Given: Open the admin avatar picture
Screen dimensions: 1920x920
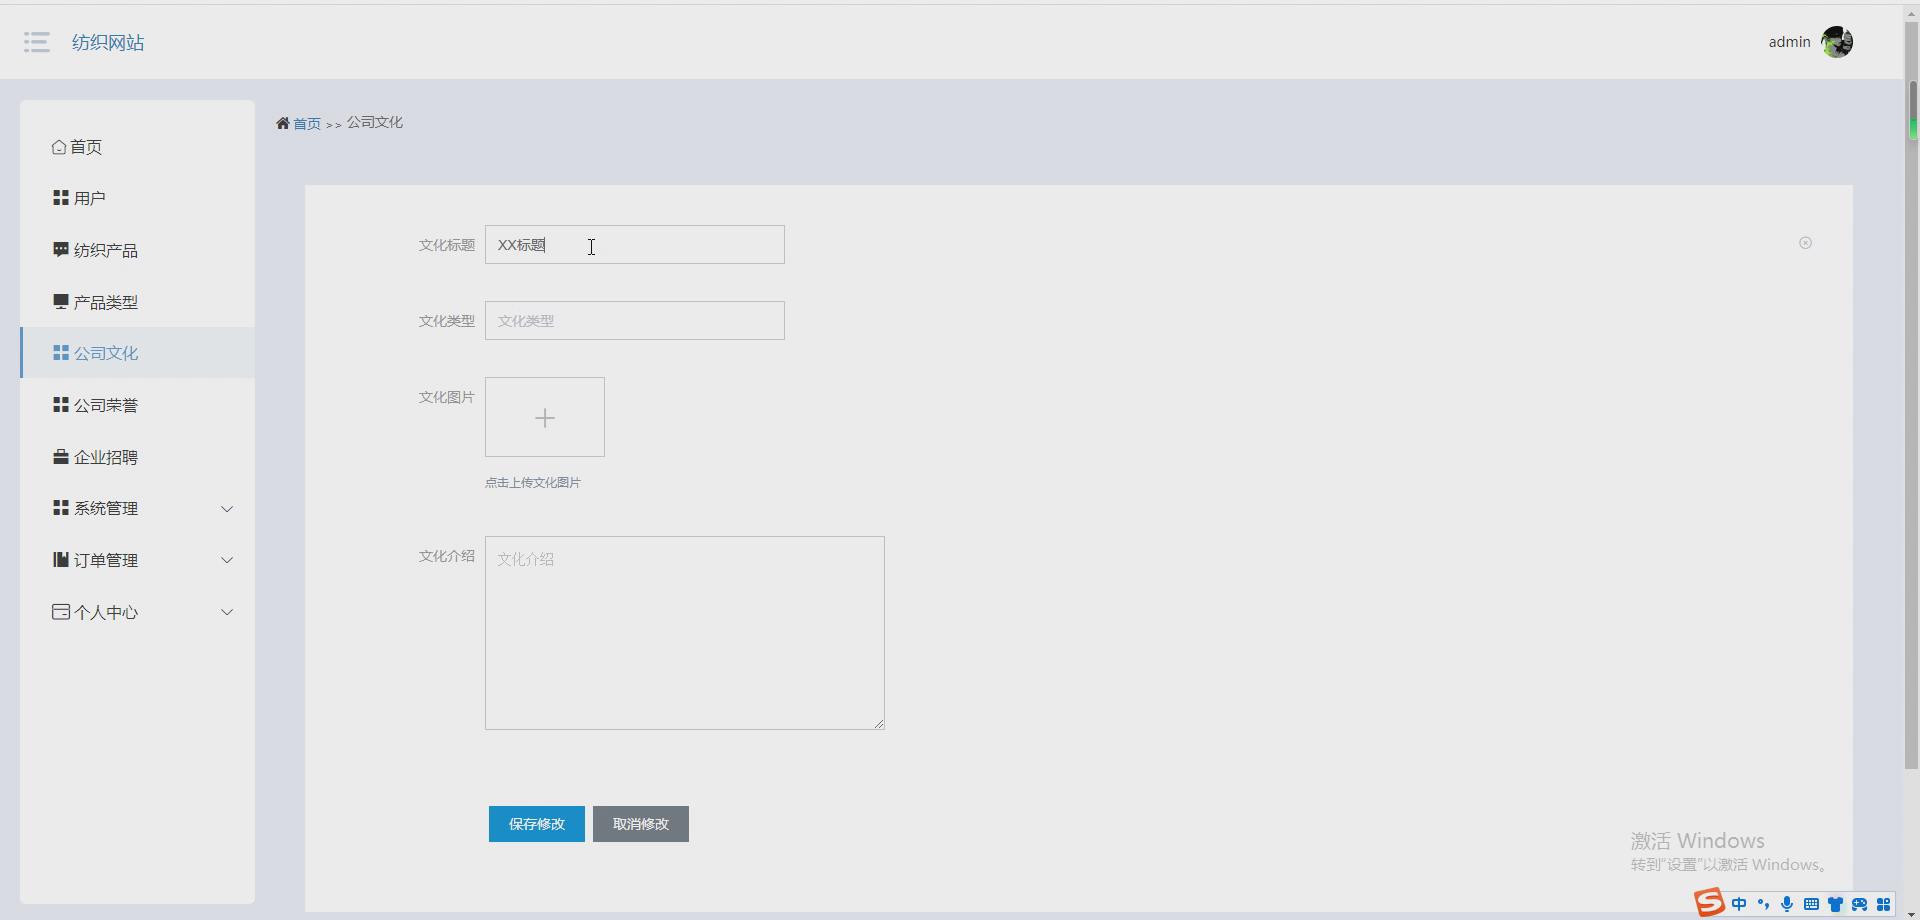Looking at the screenshot, I should (1837, 42).
